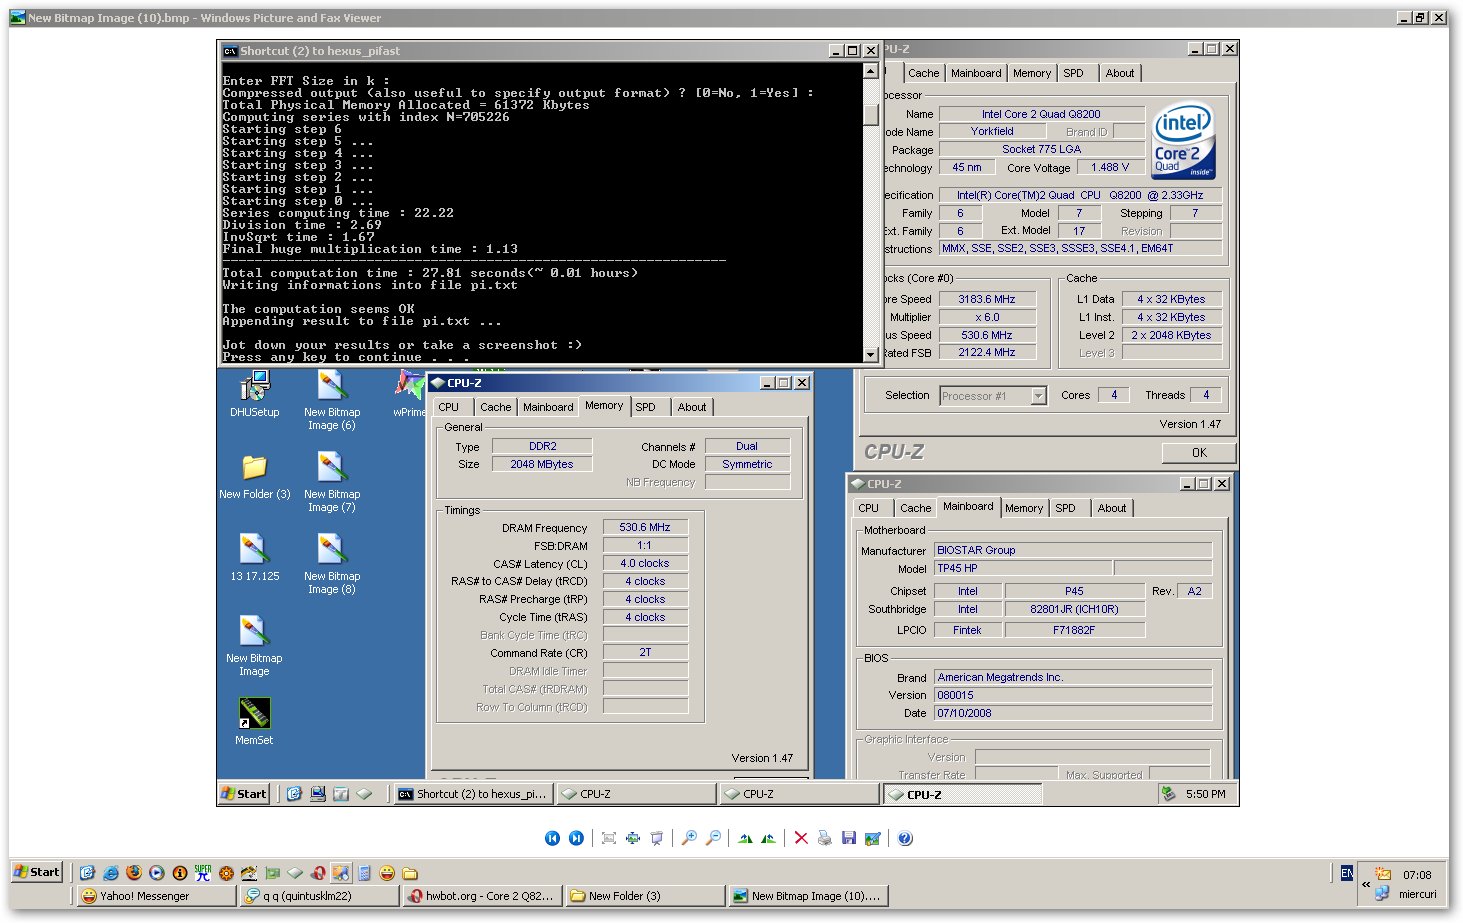Click the Core Speed value 3183.6 MHz

click(986, 299)
